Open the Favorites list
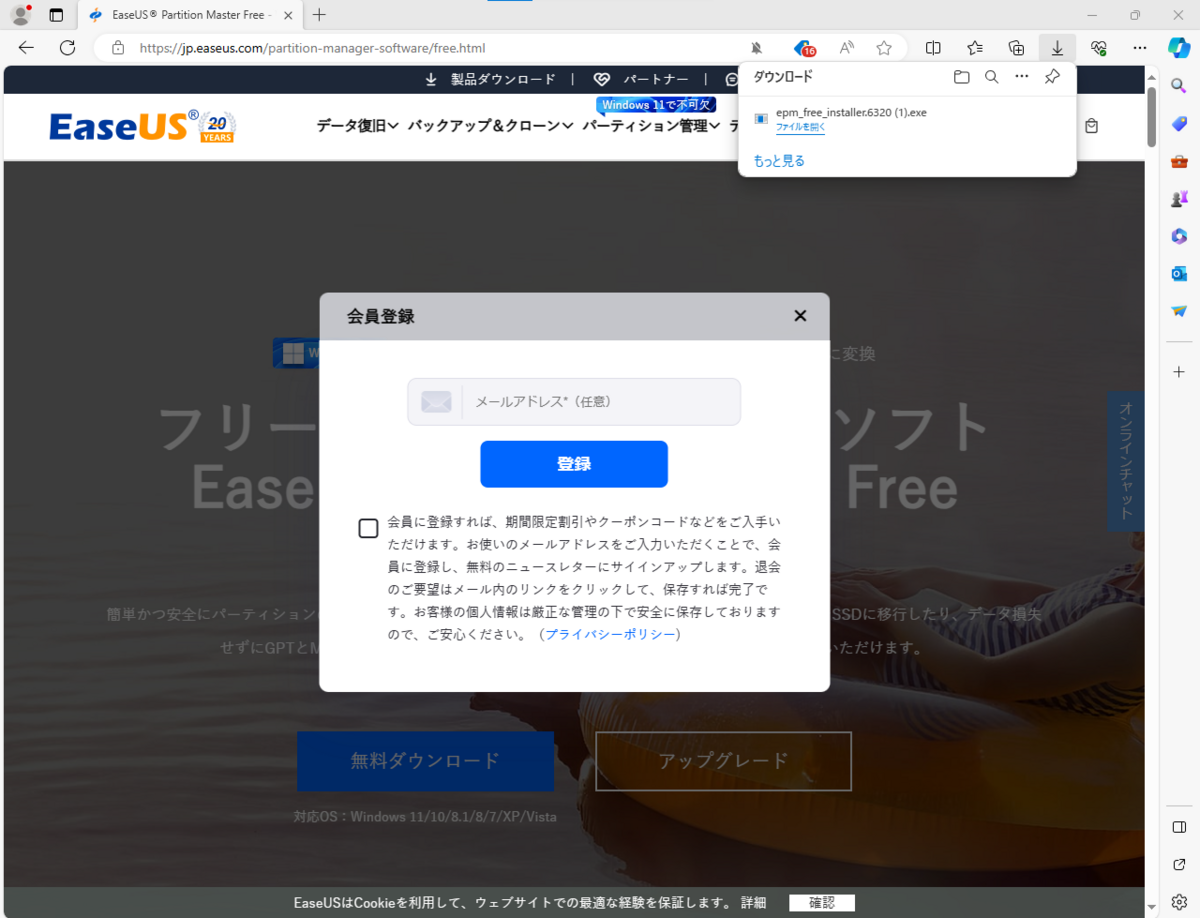Image resolution: width=1200 pixels, height=918 pixels. 975,47
